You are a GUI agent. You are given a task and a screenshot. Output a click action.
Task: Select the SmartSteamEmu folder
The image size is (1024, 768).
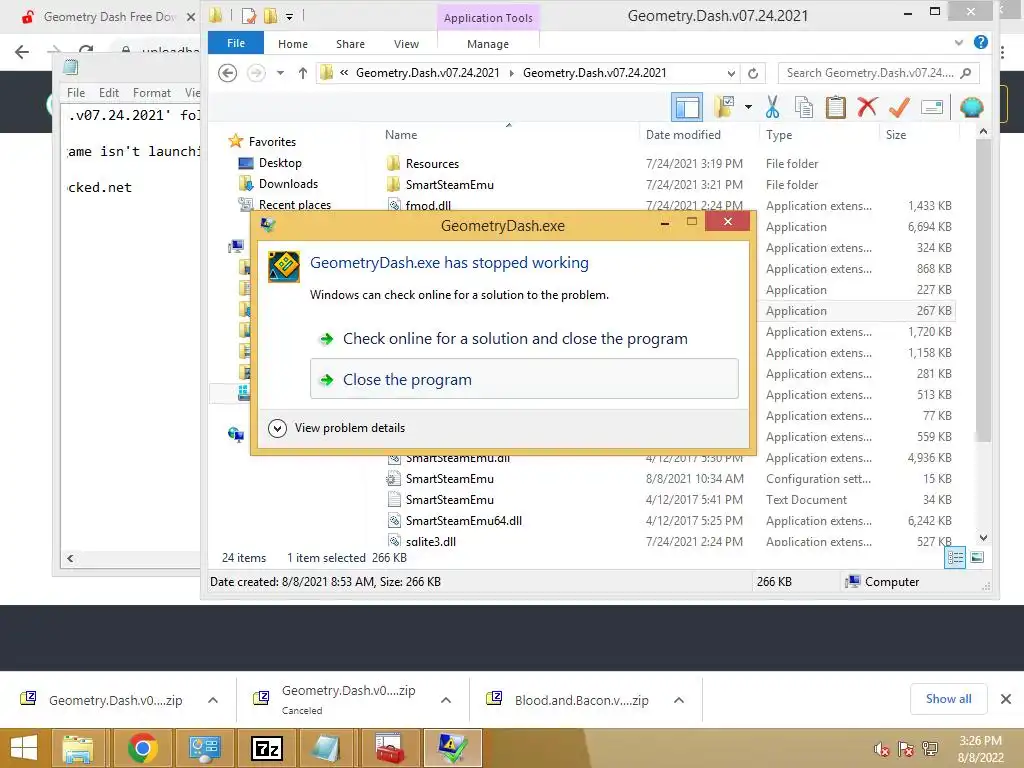[x=449, y=184]
